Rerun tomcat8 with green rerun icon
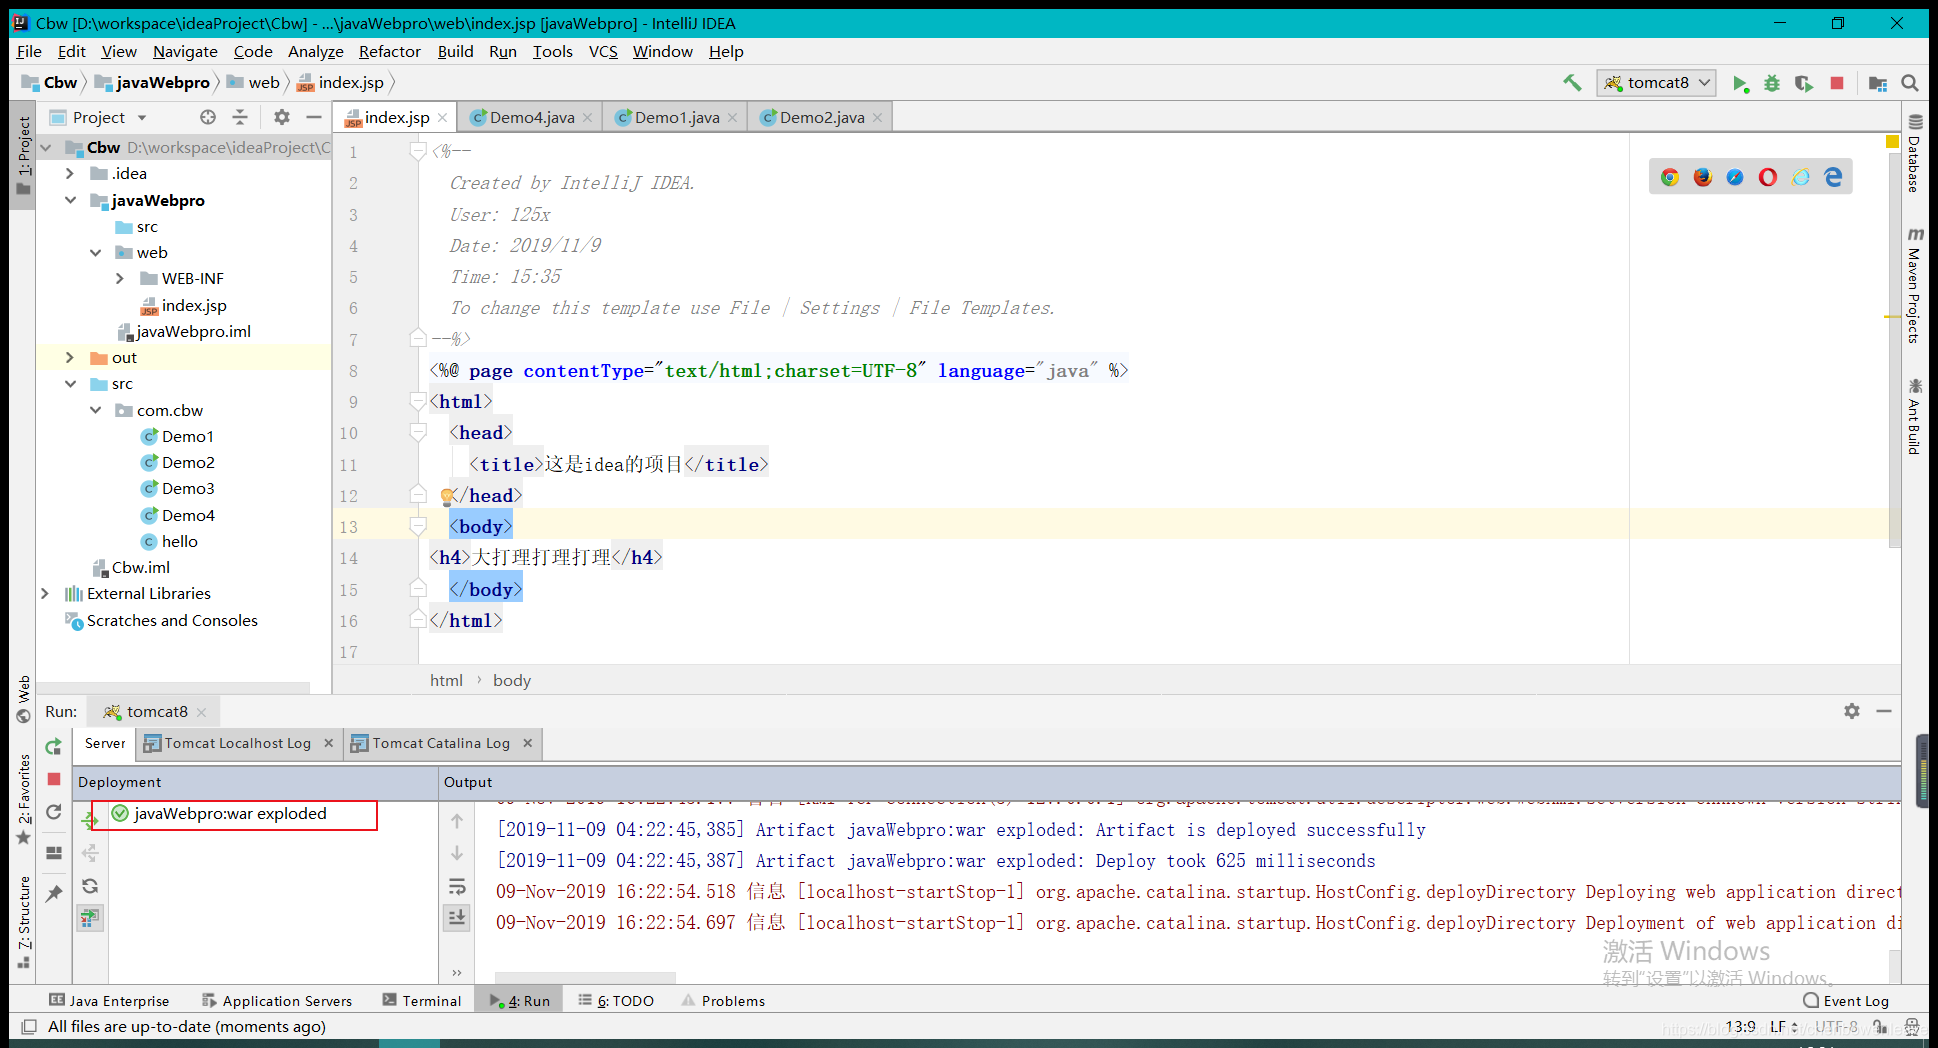The height and width of the screenshot is (1048, 1938). coord(54,747)
